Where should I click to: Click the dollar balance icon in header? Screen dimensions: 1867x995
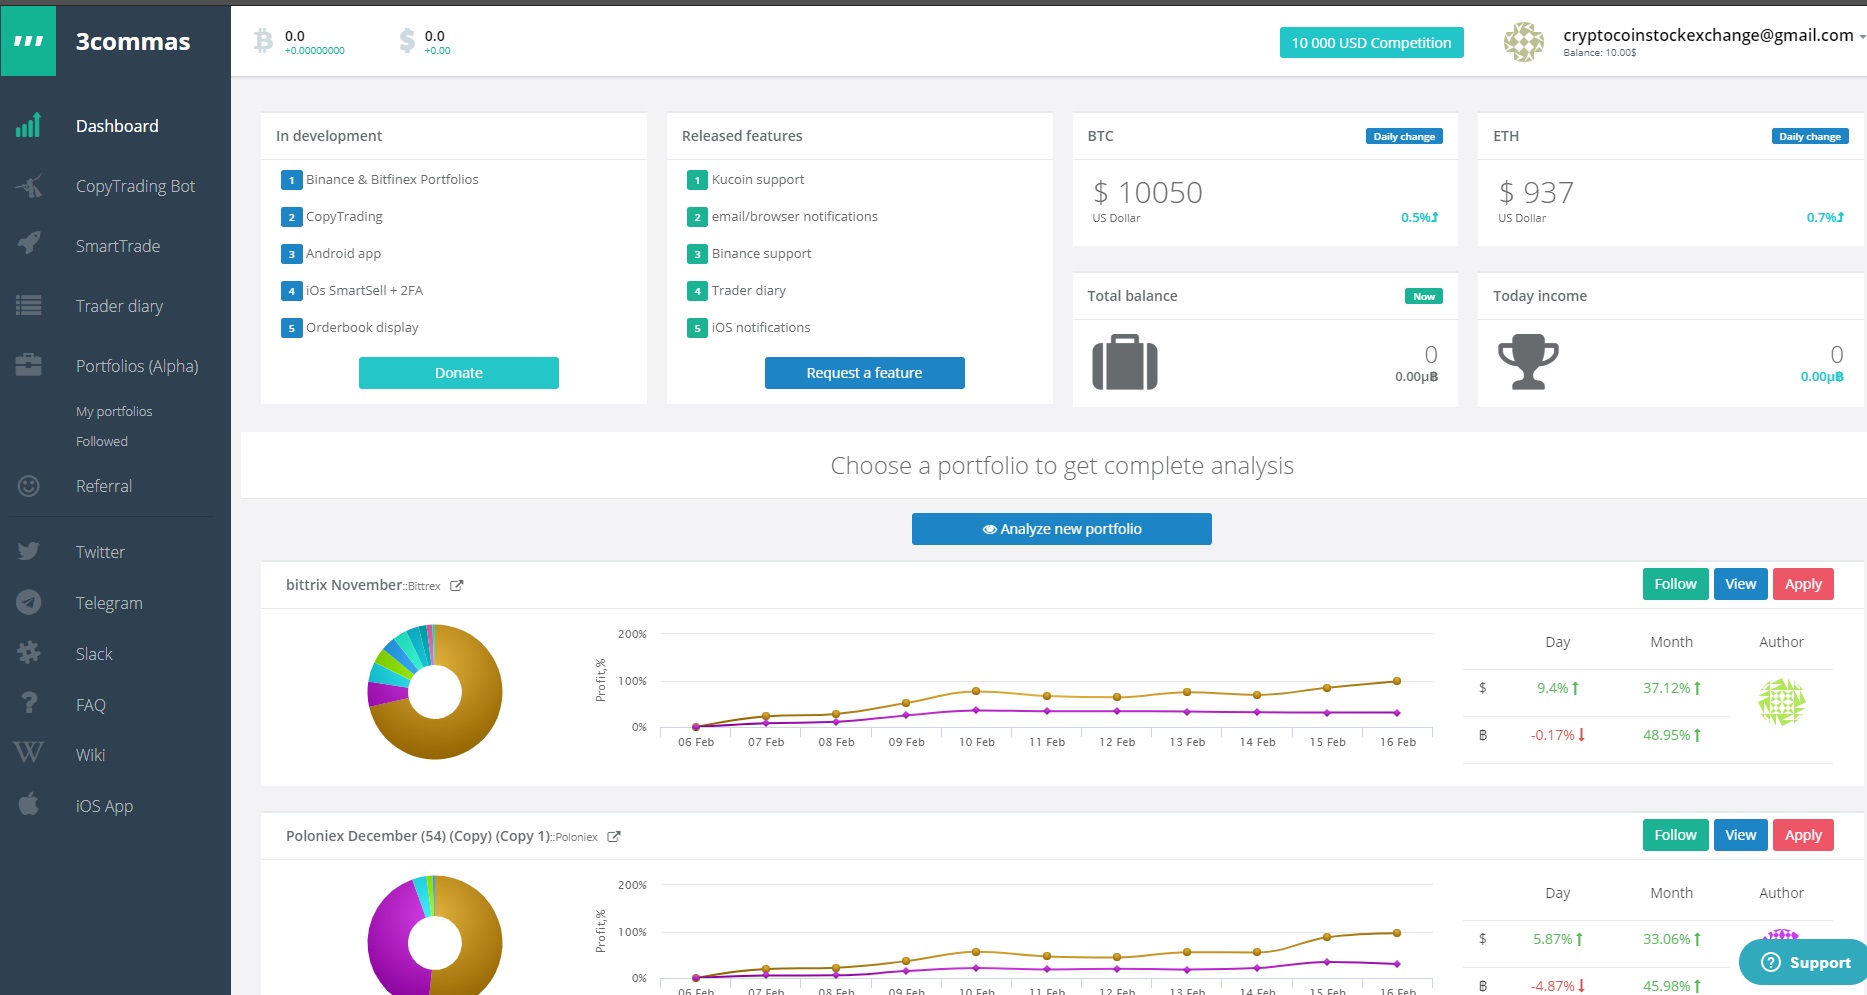pyautogui.click(x=407, y=40)
